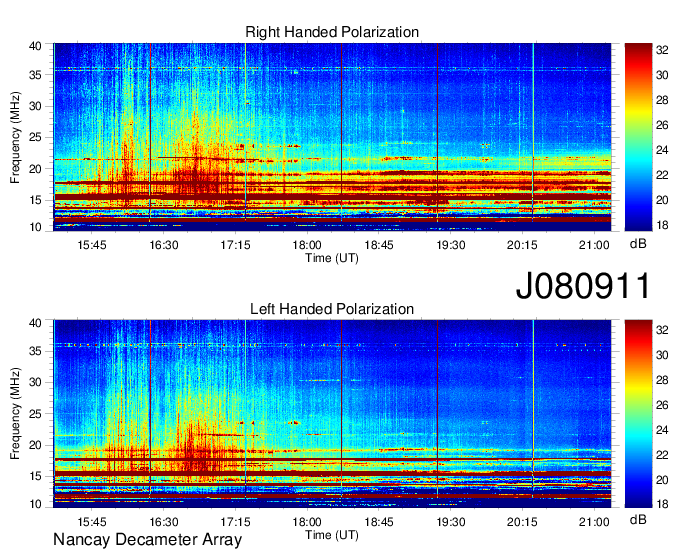
Task: Click the upper plot Time (UT) axis label
Action: 332,258
